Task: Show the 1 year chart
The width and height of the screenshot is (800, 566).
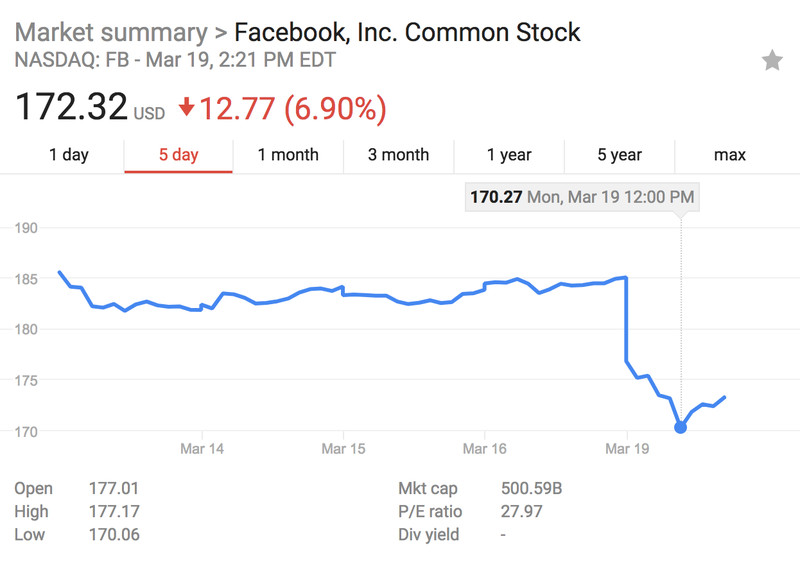Action: [x=509, y=155]
